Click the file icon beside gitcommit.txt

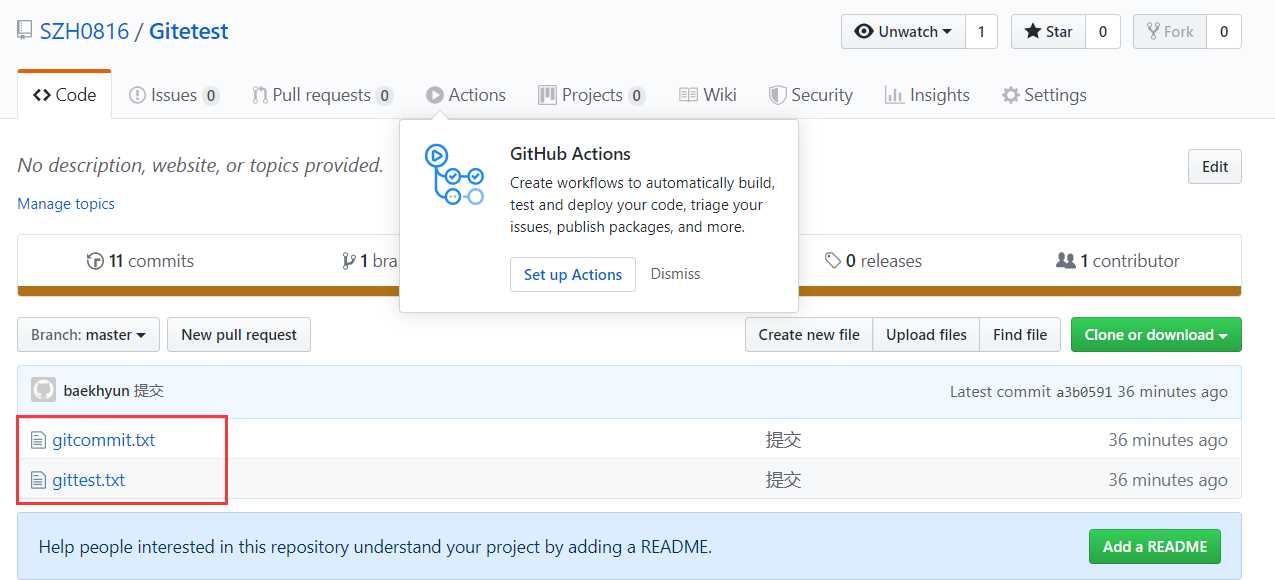38,440
